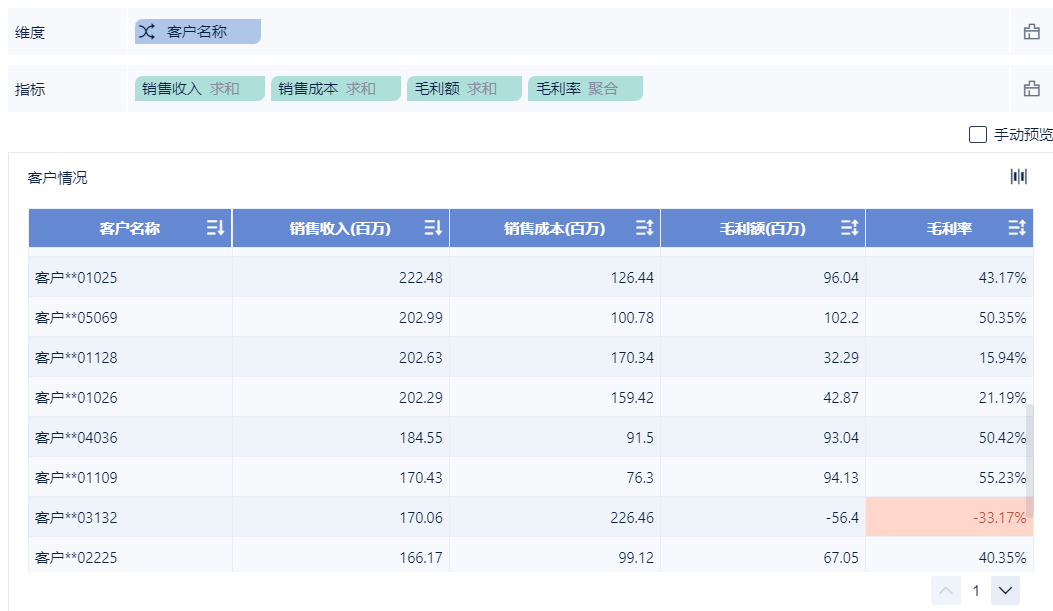Go to the next page with the down chevron
The width and height of the screenshot is (1053, 611).
coord(1006,591)
